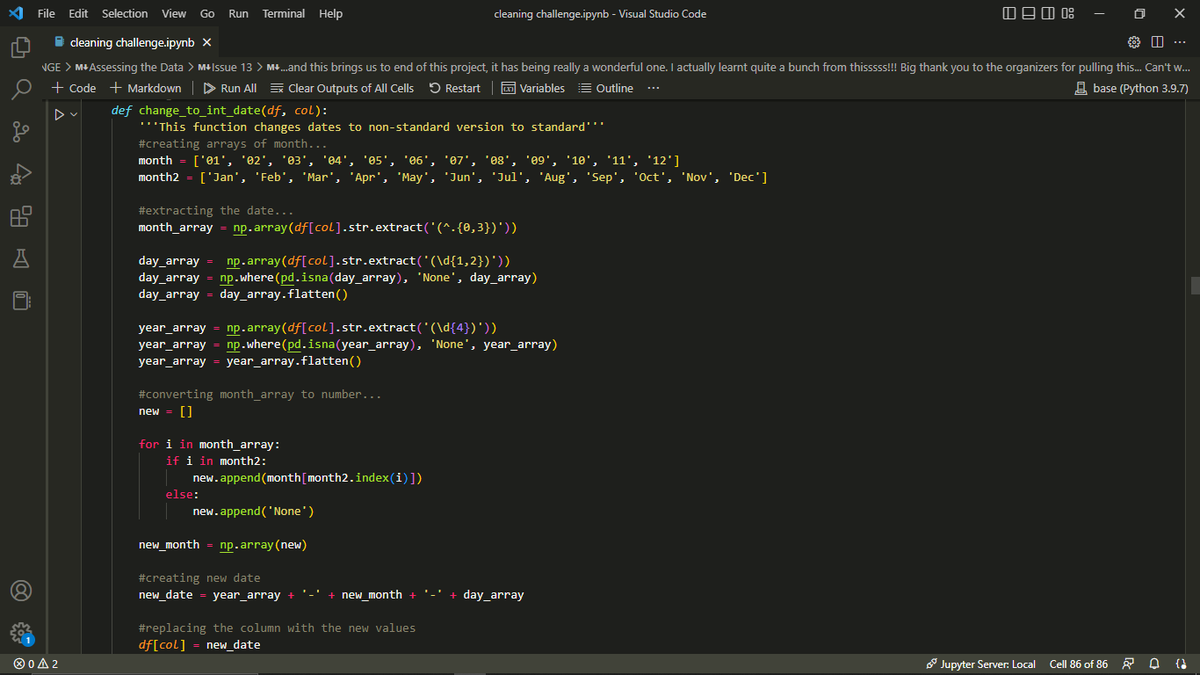Open the Explorer view in activity bar
This screenshot has height=675, width=1200.
(21, 47)
